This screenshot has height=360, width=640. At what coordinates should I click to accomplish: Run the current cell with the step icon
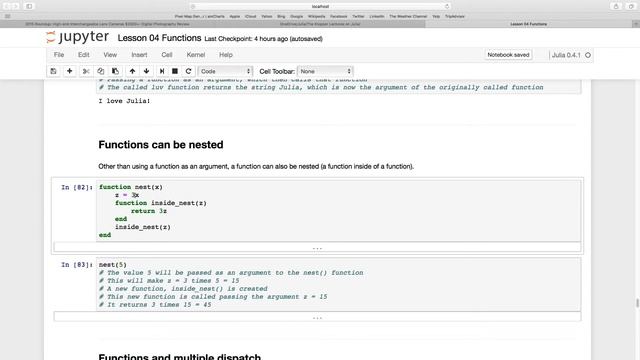162,71
